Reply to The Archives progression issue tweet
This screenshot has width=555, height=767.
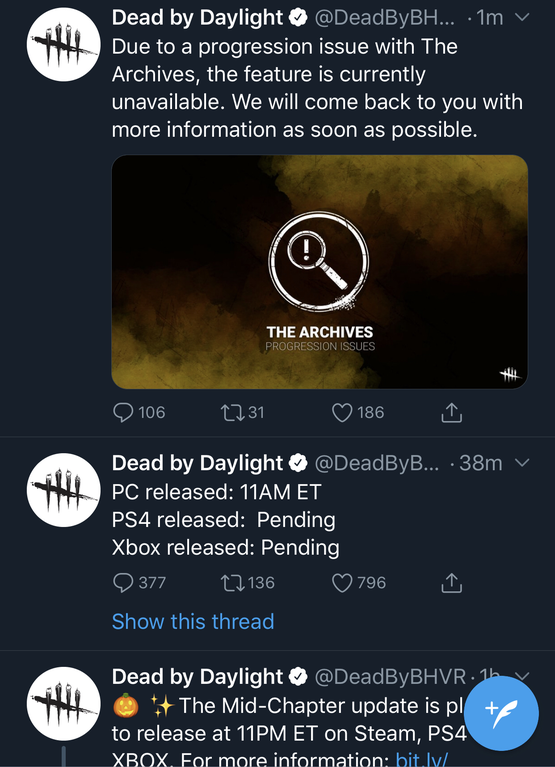(x=123, y=412)
